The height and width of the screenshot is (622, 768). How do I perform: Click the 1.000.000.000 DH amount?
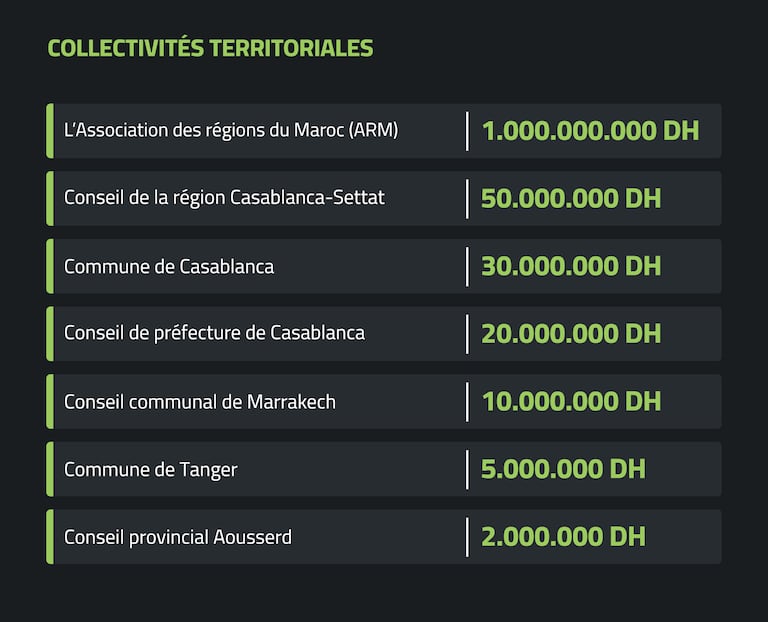[x=590, y=130]
